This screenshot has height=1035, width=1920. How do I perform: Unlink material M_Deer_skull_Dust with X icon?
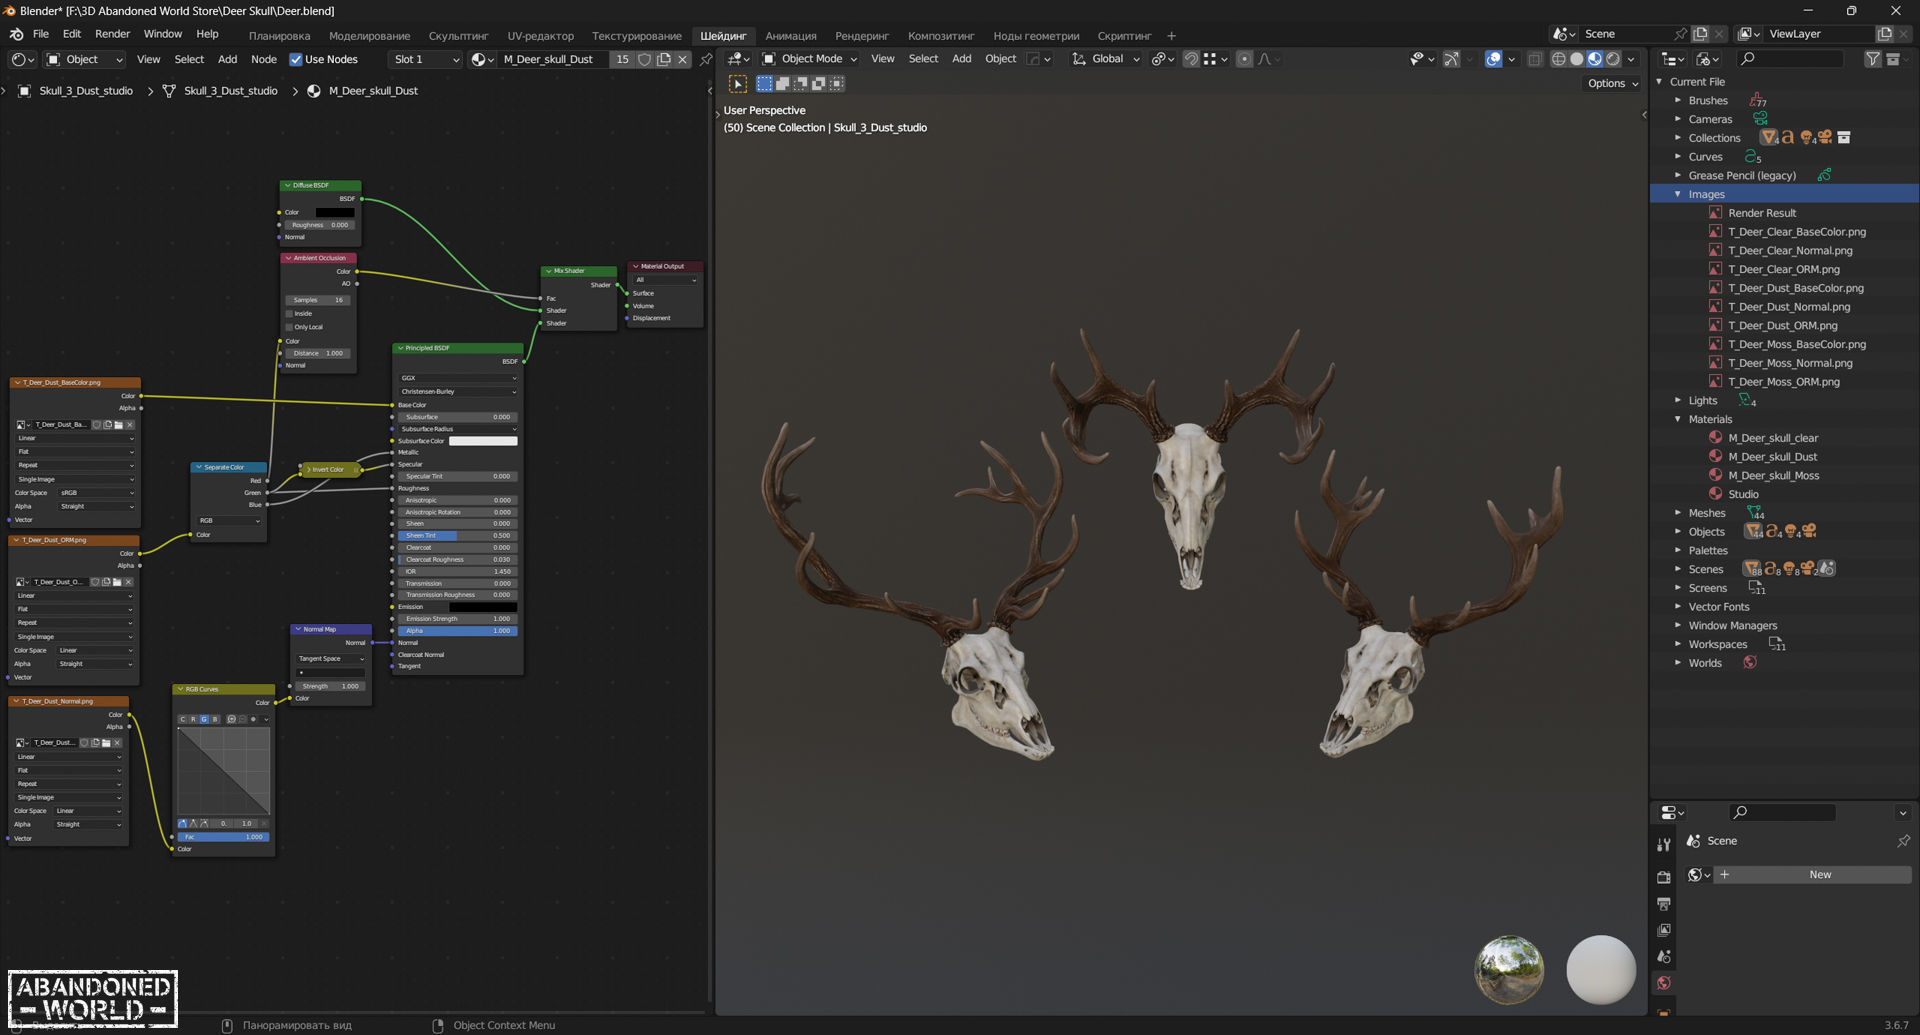pos(683,59)
